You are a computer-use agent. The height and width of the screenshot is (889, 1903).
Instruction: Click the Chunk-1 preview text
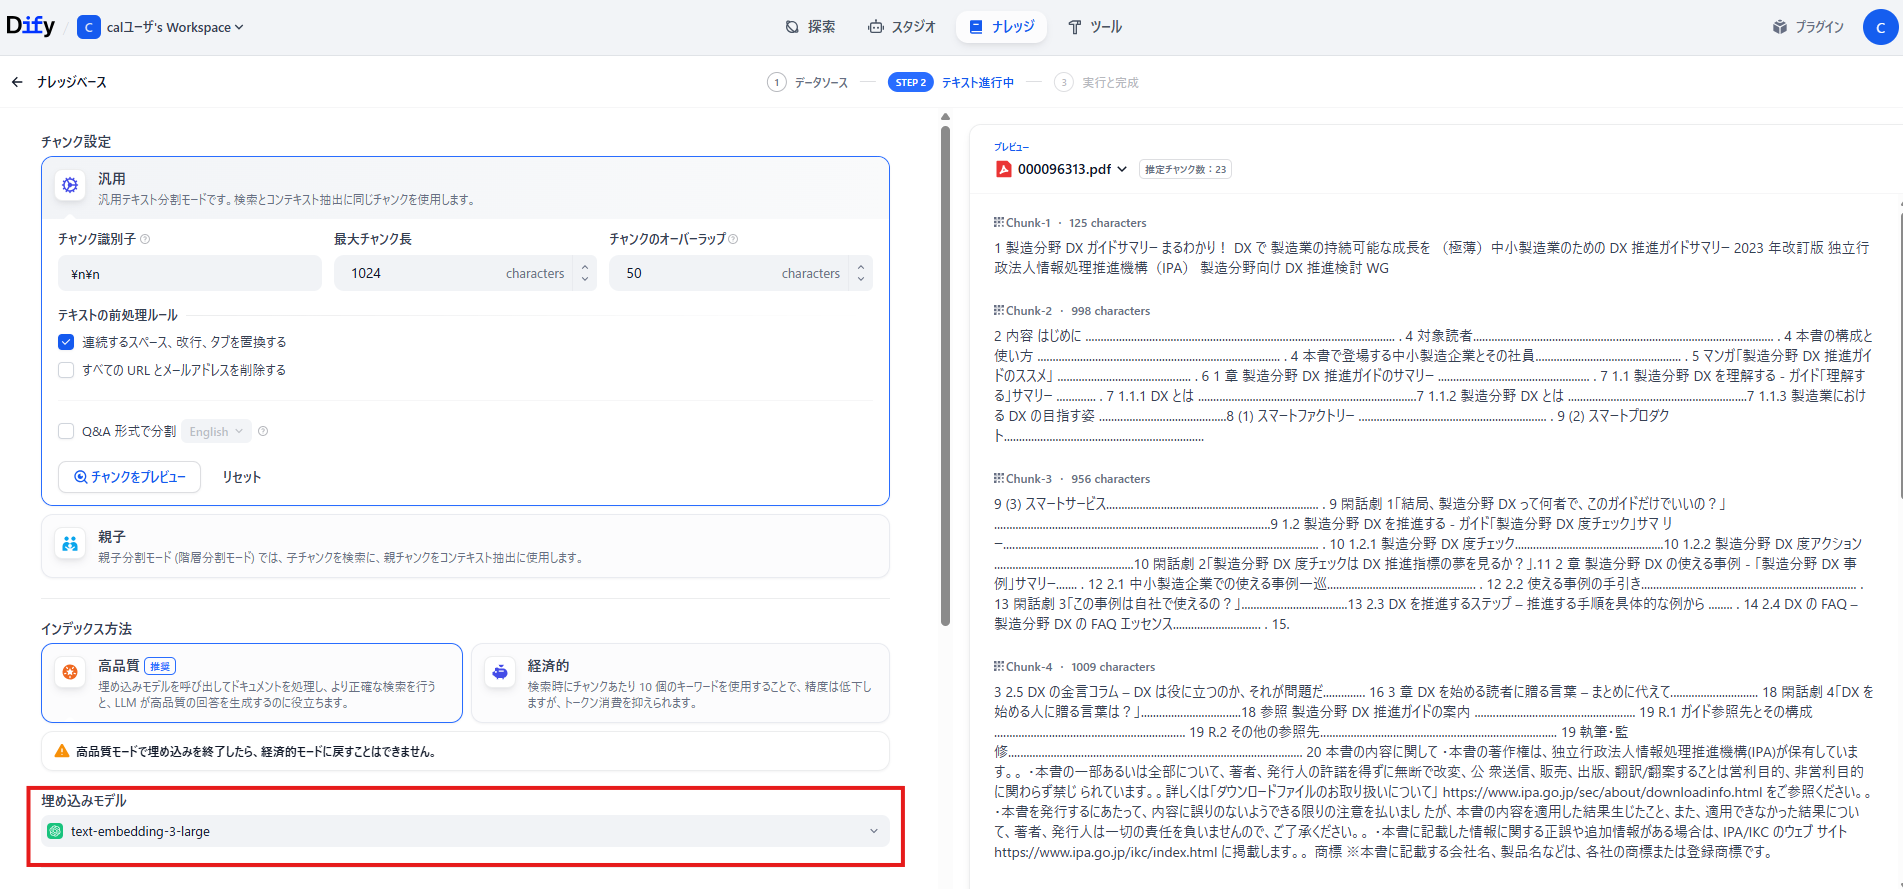tap(1432, 257)
